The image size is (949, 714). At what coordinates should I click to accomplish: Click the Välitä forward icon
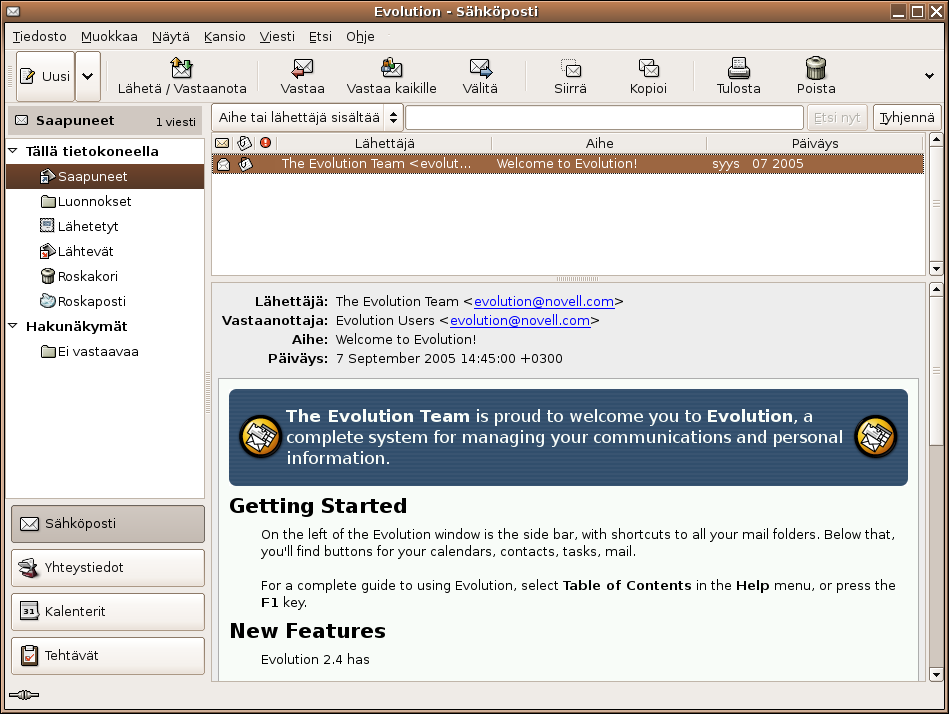[x=481, y=68]
